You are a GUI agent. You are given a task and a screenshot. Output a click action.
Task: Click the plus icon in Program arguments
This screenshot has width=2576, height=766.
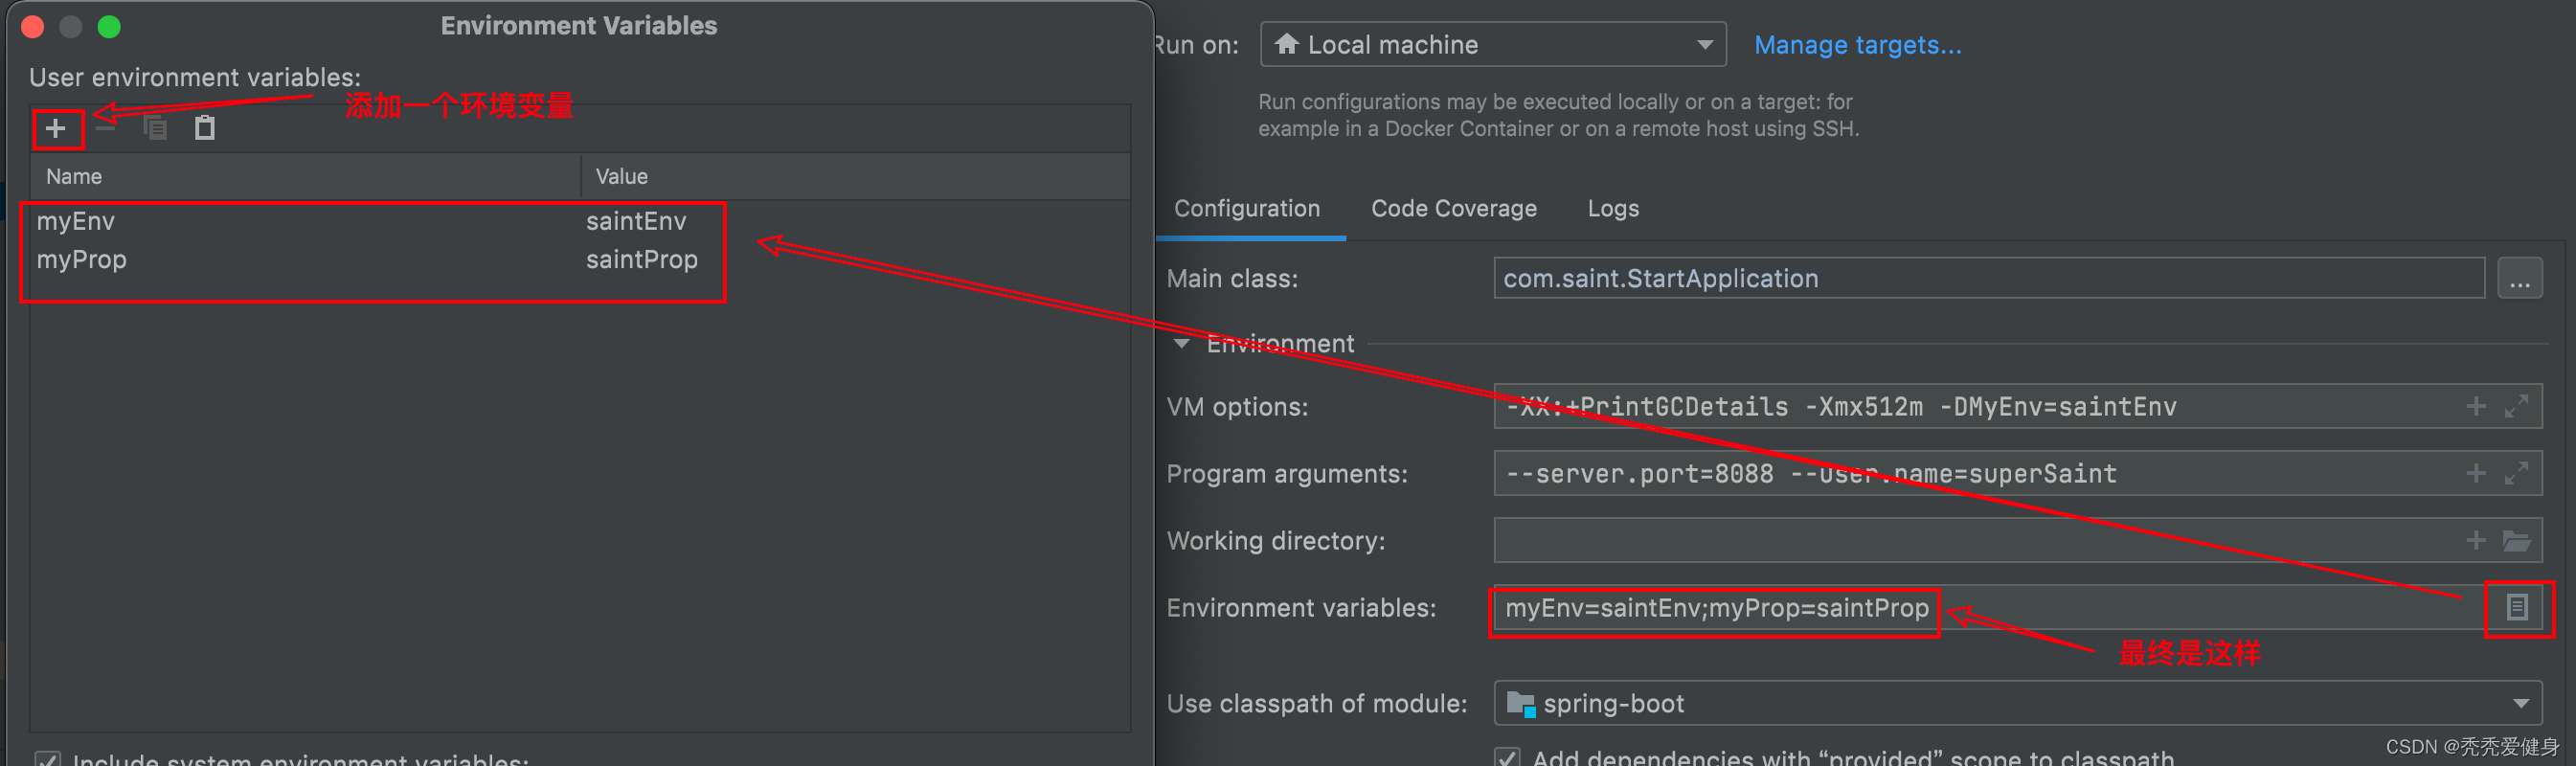[x=2475, y=473]
